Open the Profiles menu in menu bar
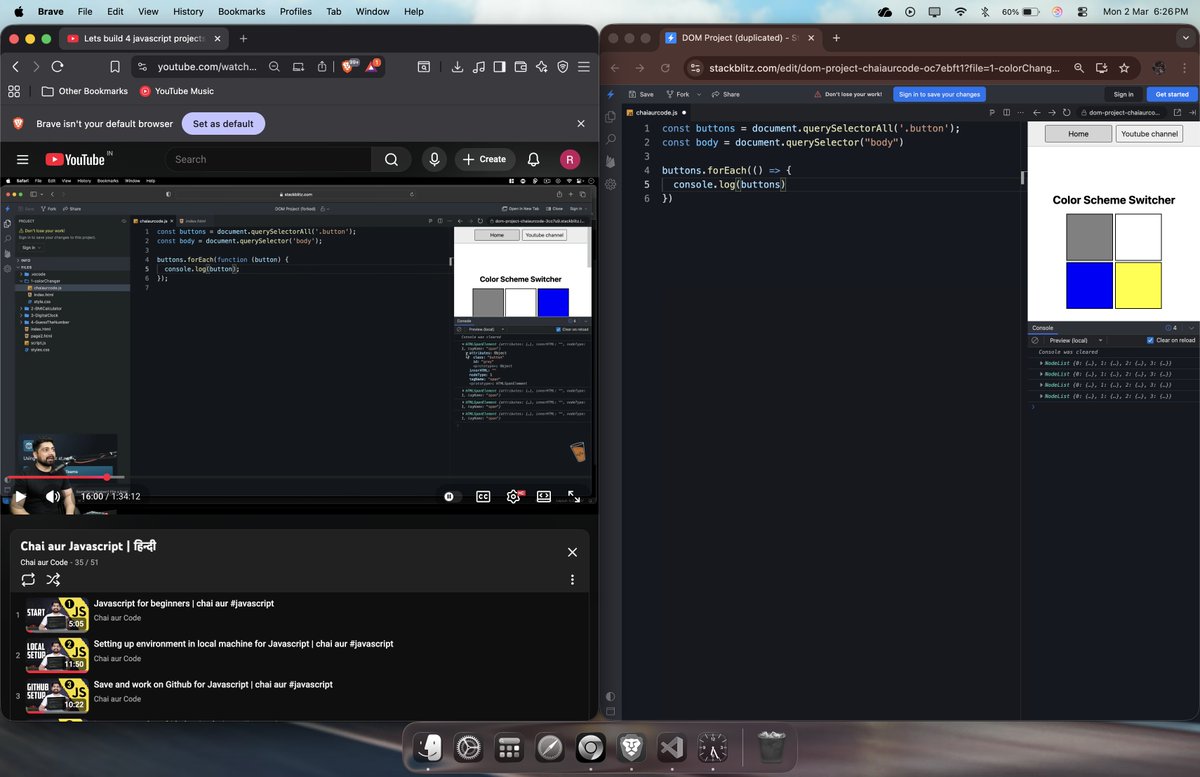The height and width of the screenshot is (777, 1200). pos(295,11)
